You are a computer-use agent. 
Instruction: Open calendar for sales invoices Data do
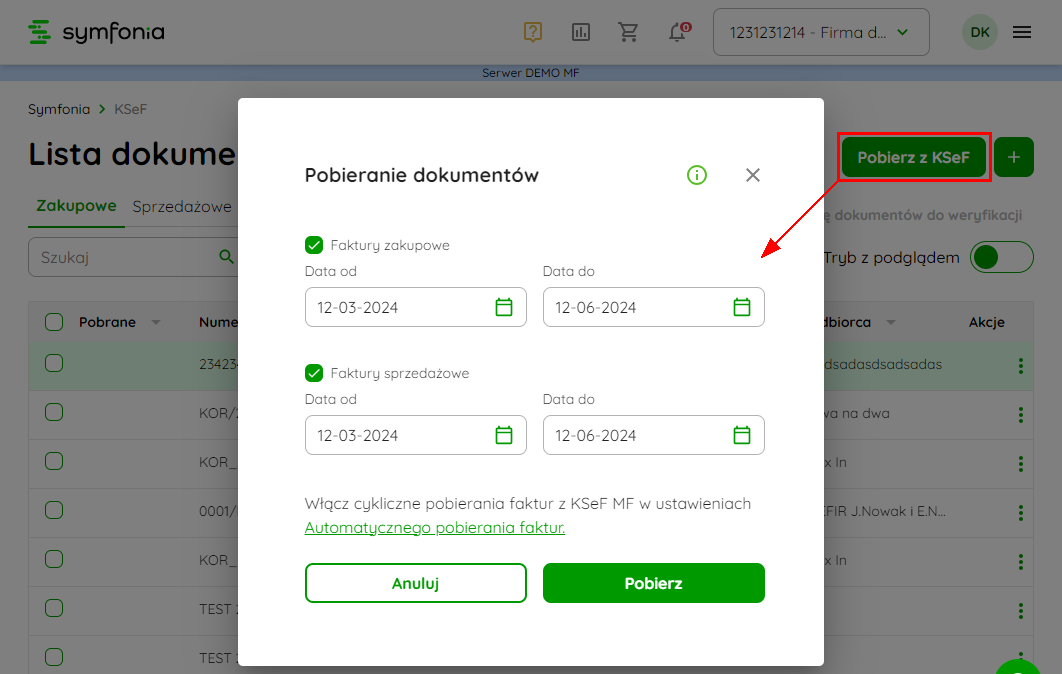click(742, 435)
